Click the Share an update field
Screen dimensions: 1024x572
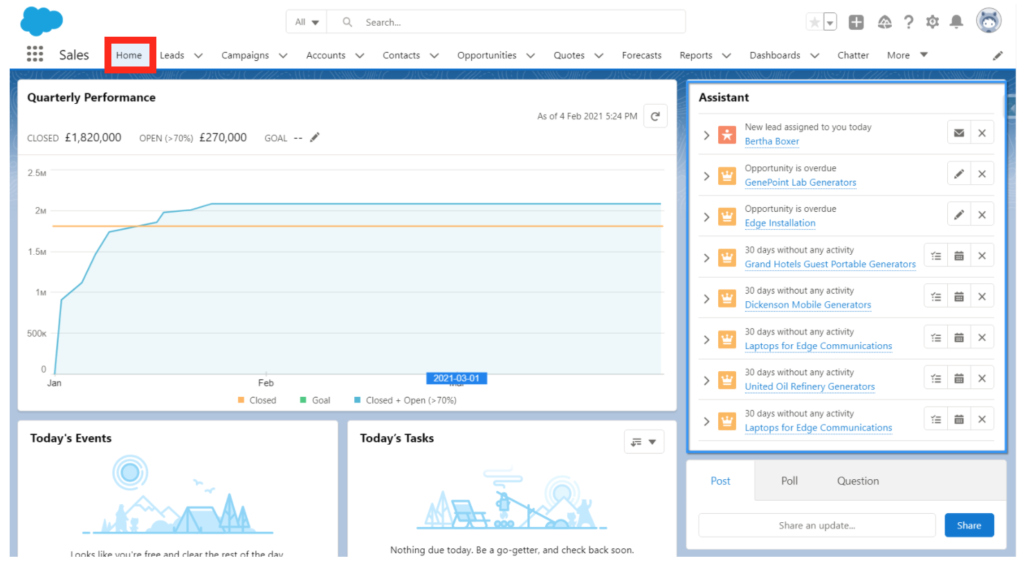(816, 525)
